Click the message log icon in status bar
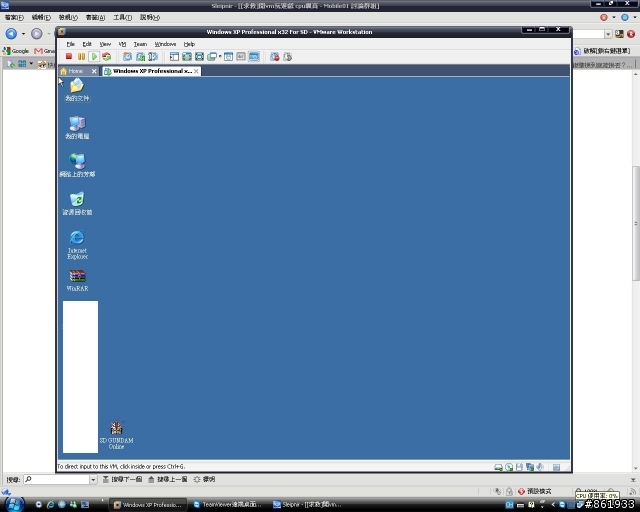 coord(556,467)
